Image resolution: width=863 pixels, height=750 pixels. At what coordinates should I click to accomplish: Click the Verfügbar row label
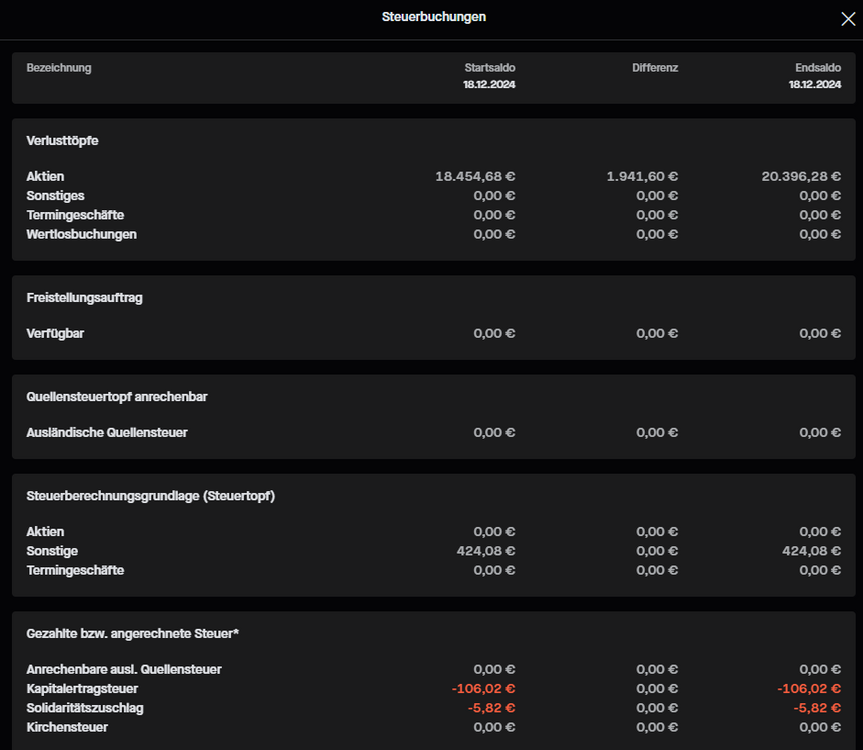point(55,333)
